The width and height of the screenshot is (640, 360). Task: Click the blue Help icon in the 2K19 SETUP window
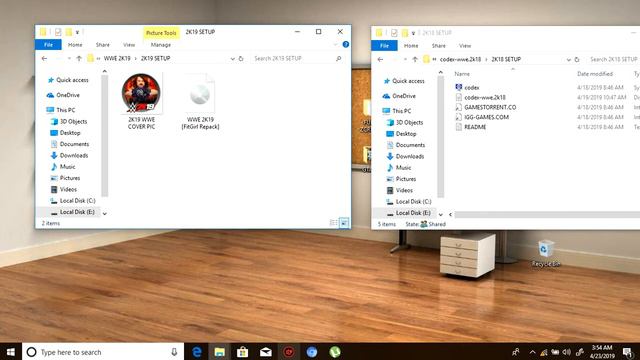pos(346,44)
